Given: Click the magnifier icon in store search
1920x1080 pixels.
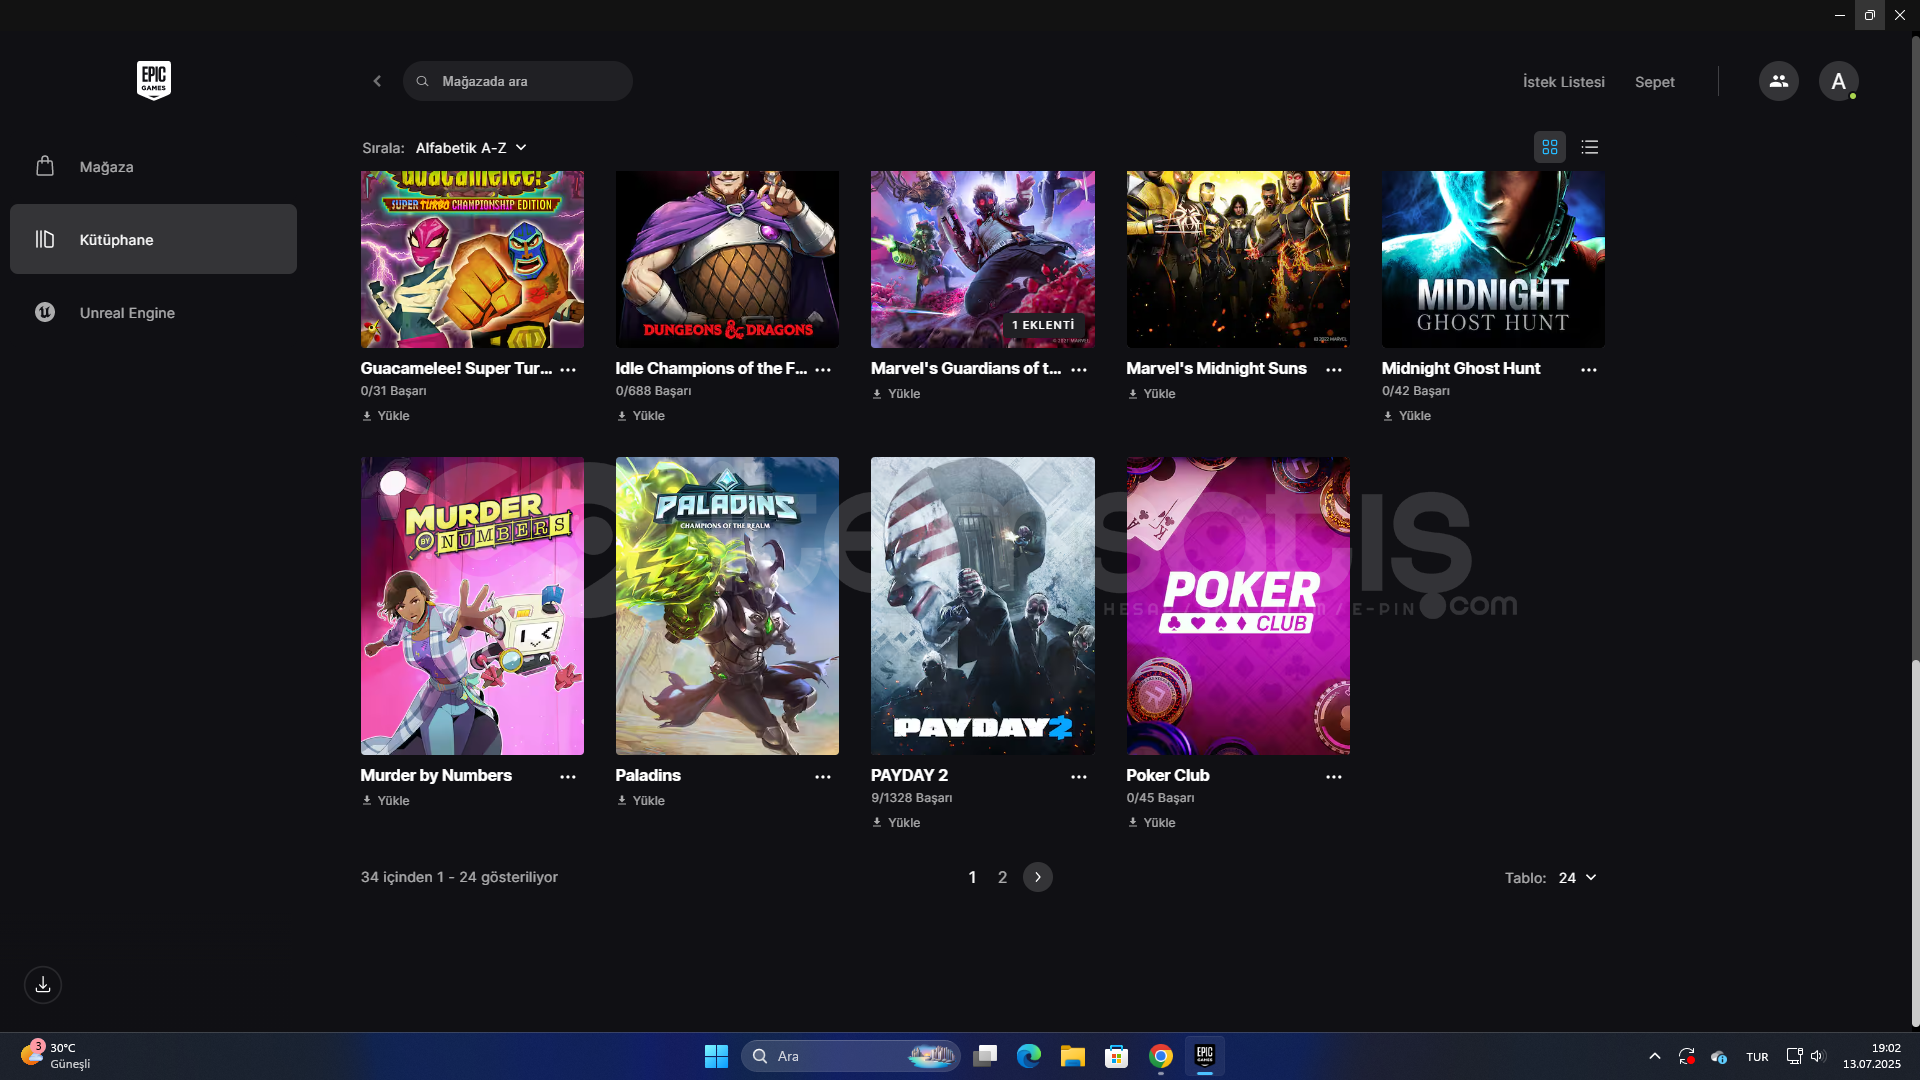Looking at the screenshot, I should [x=422, y=81].
